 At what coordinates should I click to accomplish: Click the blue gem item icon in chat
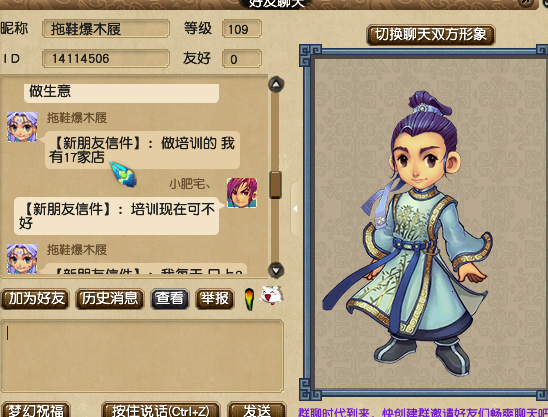pyautogui.click(x=123, y=174)
